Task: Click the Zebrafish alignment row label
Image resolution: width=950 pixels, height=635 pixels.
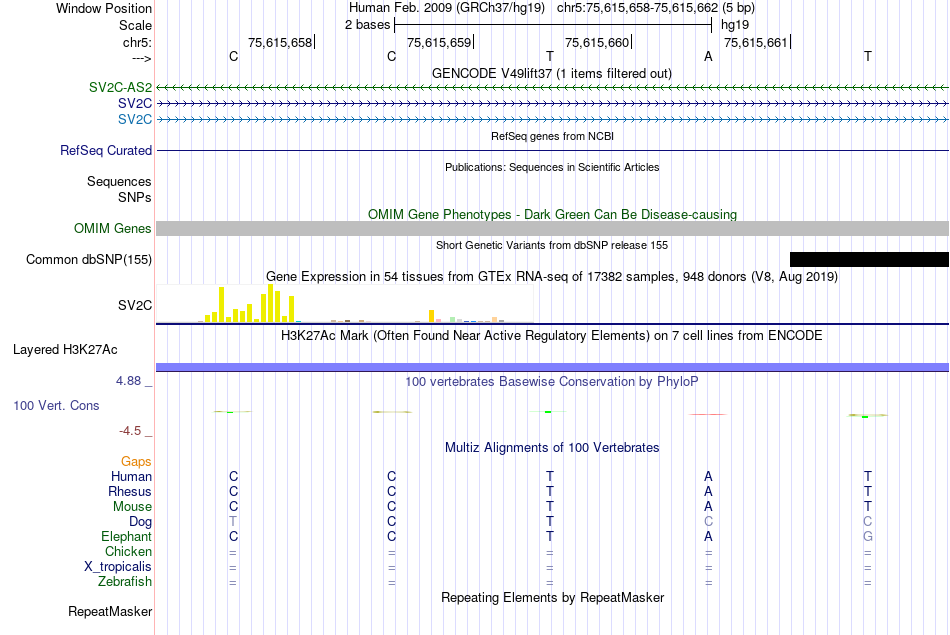Action: tap(125, 581)
